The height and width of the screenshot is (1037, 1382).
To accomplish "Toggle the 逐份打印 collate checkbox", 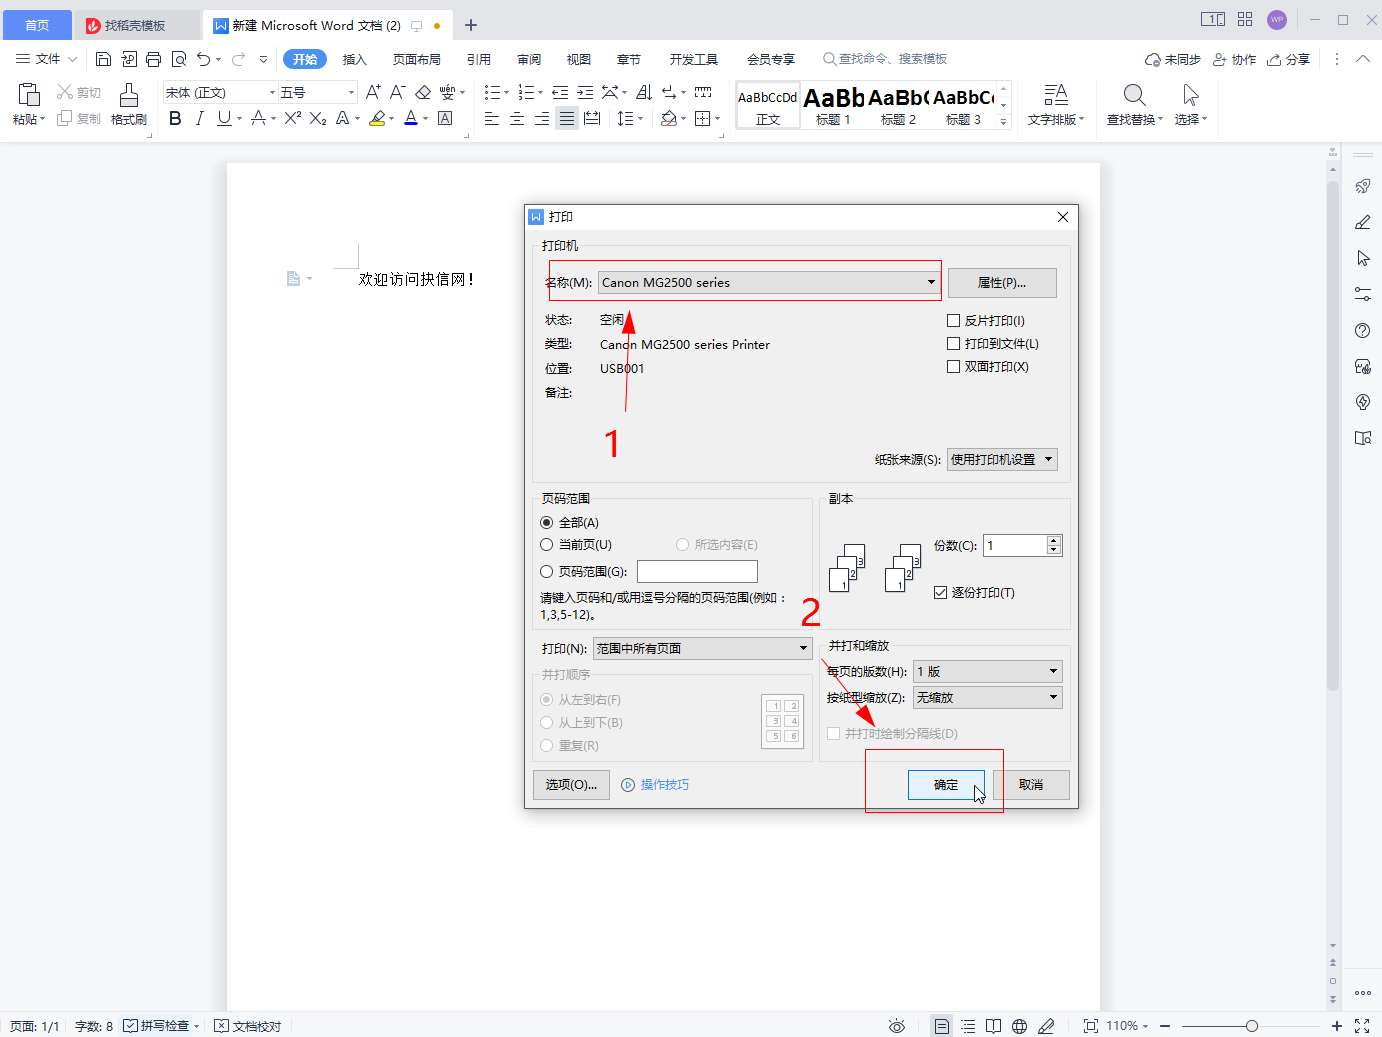I will coord(940,593).
